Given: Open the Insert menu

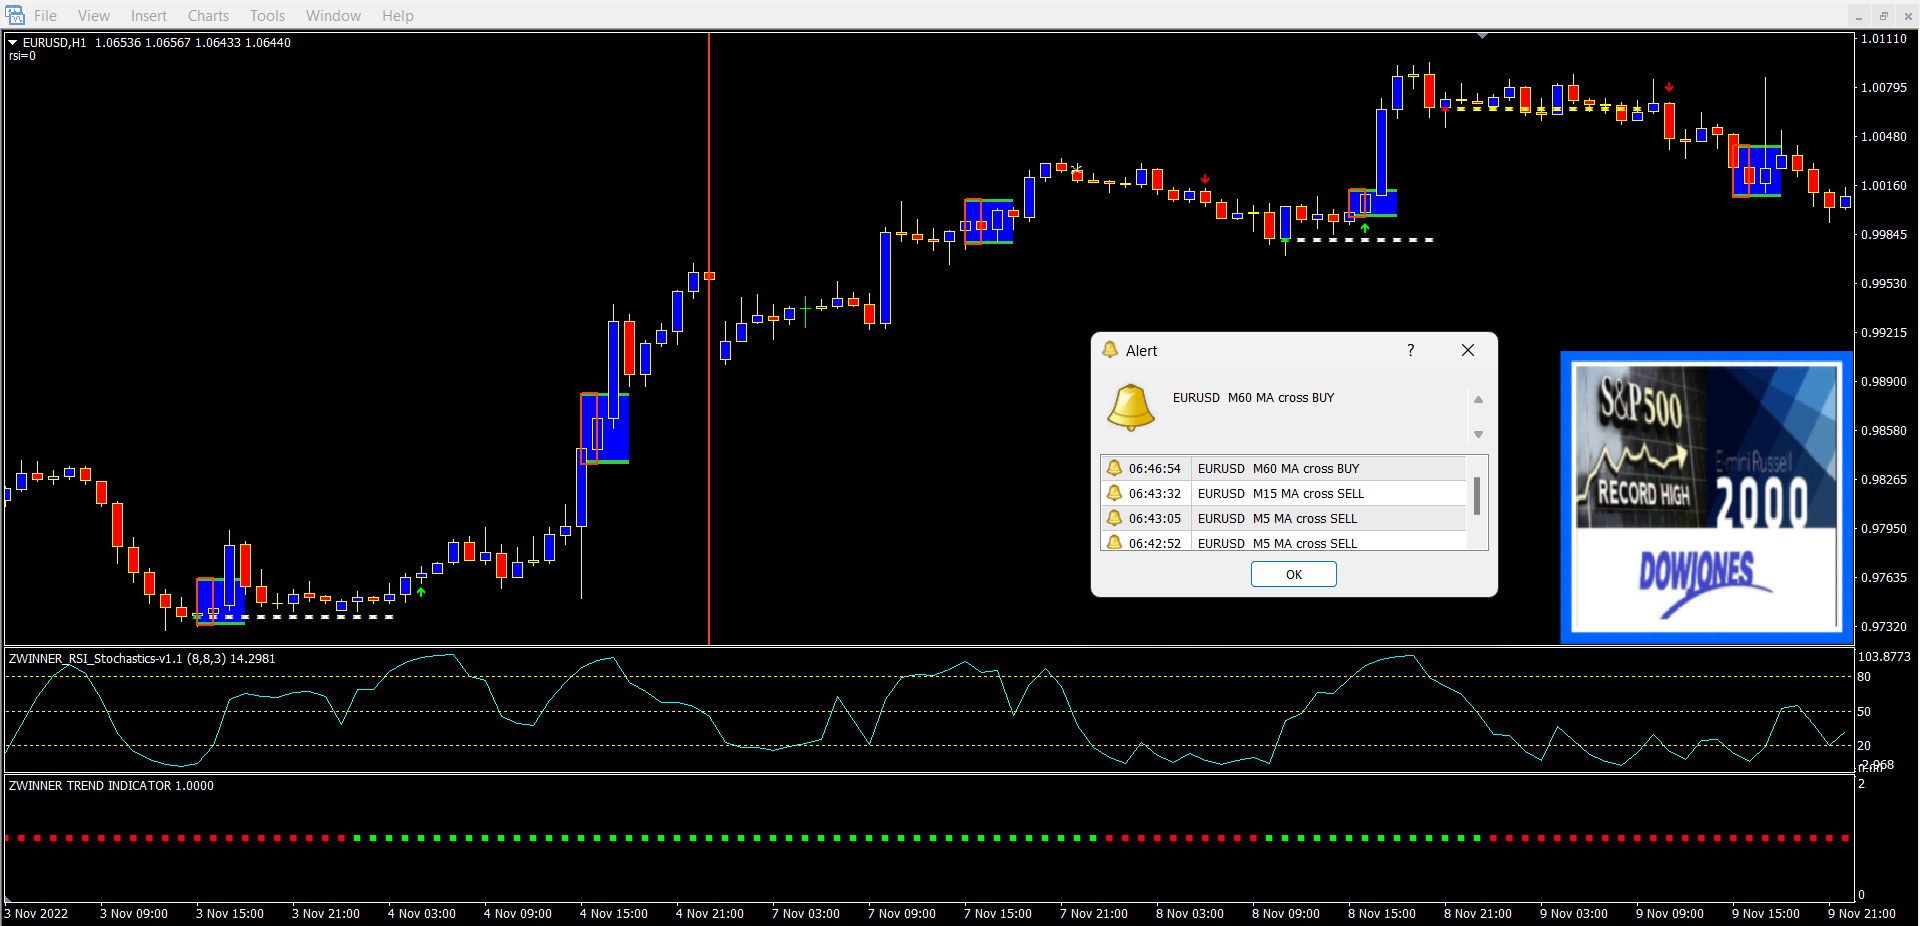Looking at the screenshot, I should [x=149, y=16].
